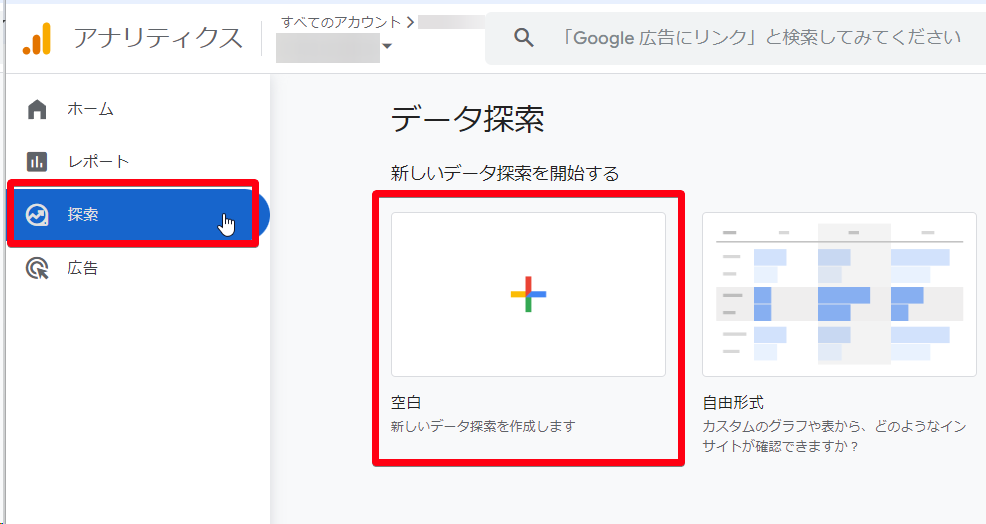Click the 空白 card title
Screen dimensions: 986x524
[406, 403]
